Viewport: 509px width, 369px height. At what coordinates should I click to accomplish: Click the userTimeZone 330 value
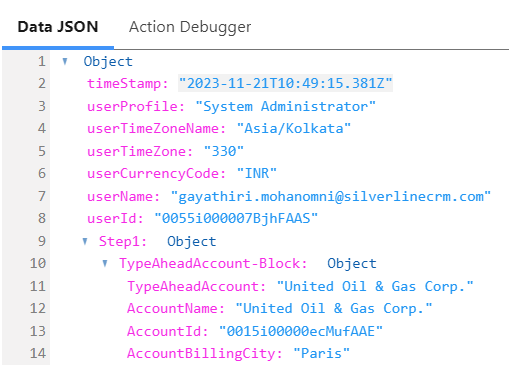(x=224, y=152)
